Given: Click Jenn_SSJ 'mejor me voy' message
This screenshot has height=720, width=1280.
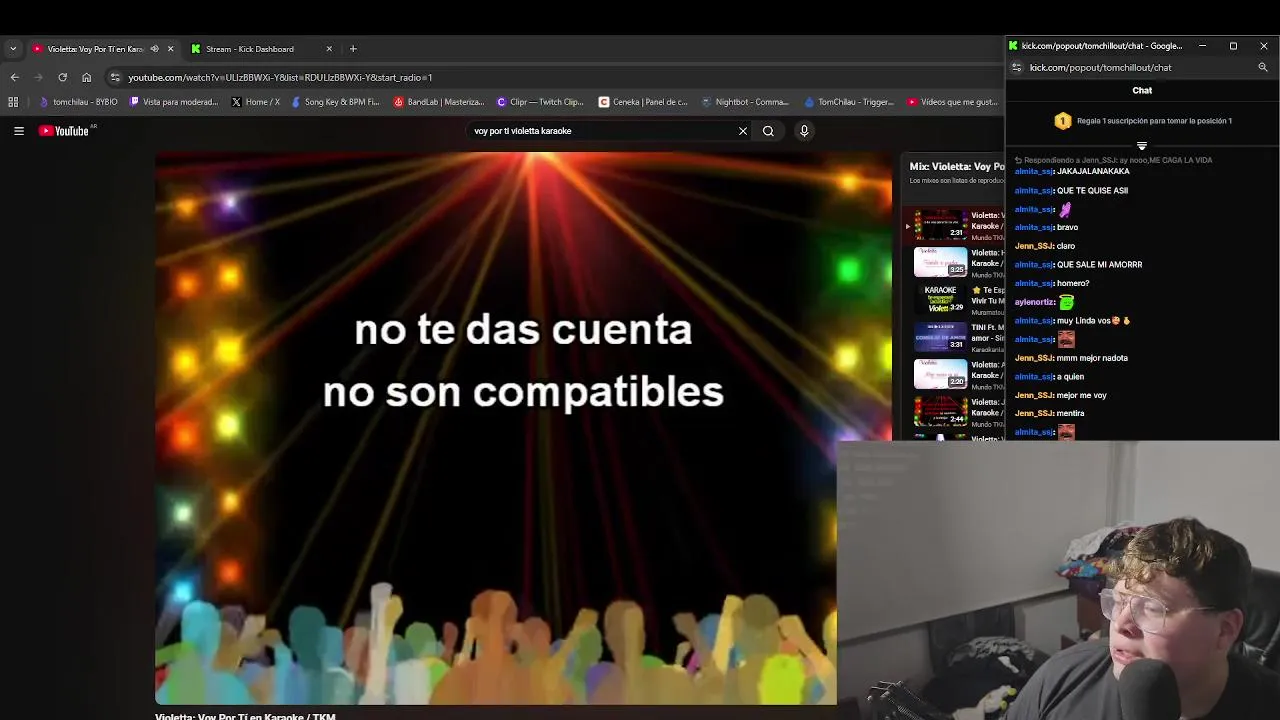Looking at the screenshot, I should (x=1082, y=395).
